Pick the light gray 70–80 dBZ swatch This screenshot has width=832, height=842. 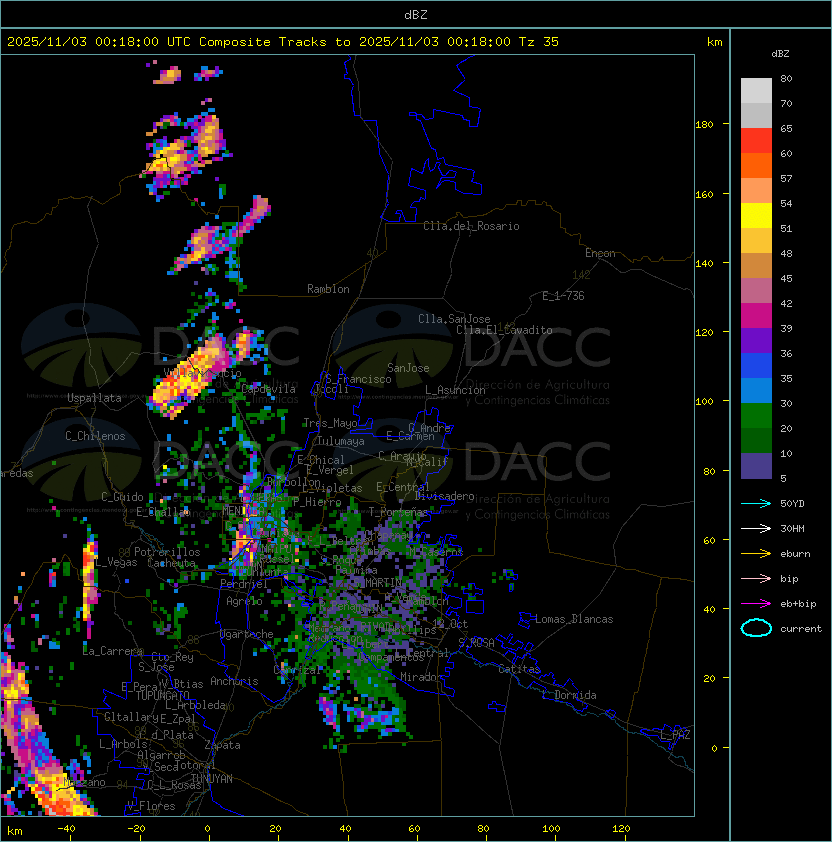(756, 90)
